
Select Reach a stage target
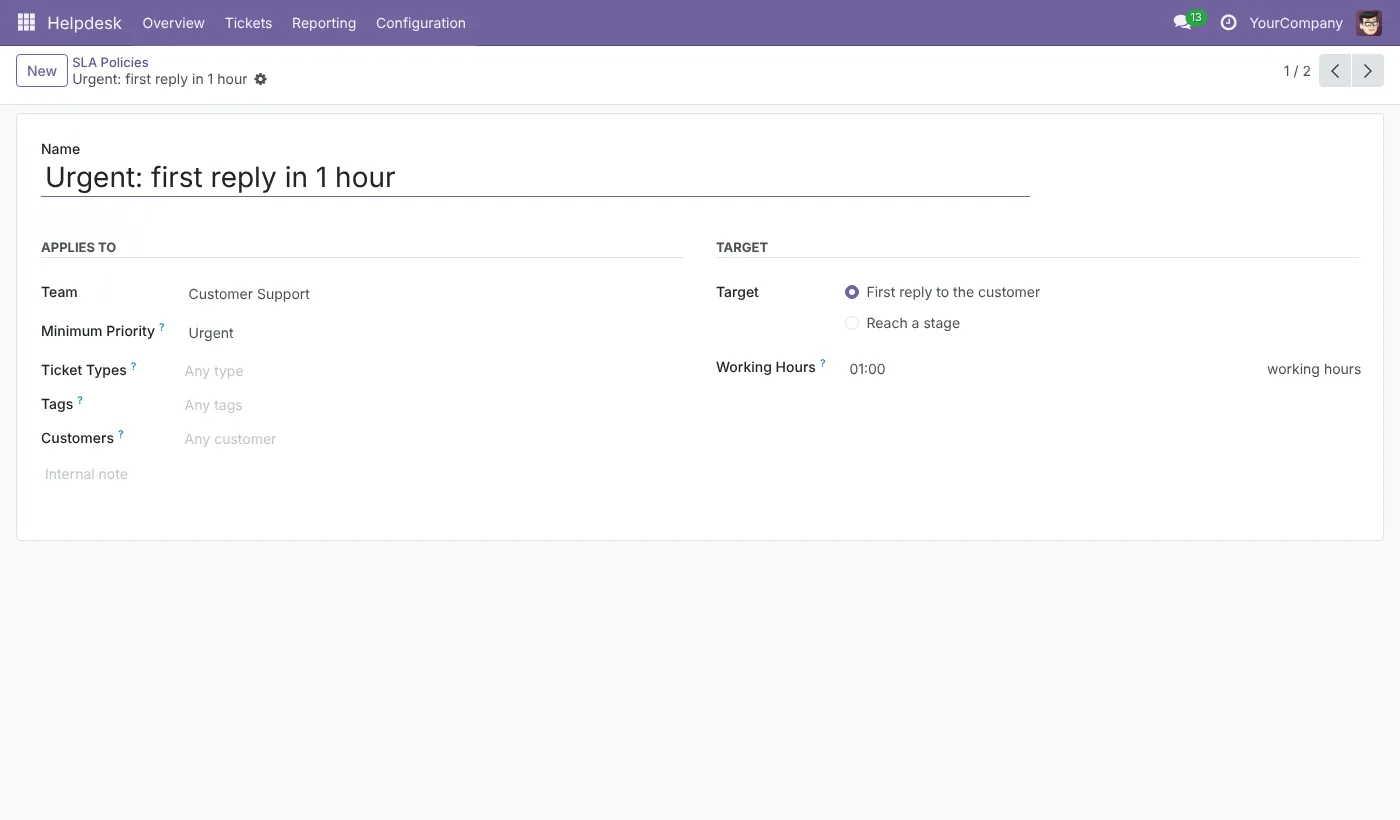[852, 323]
